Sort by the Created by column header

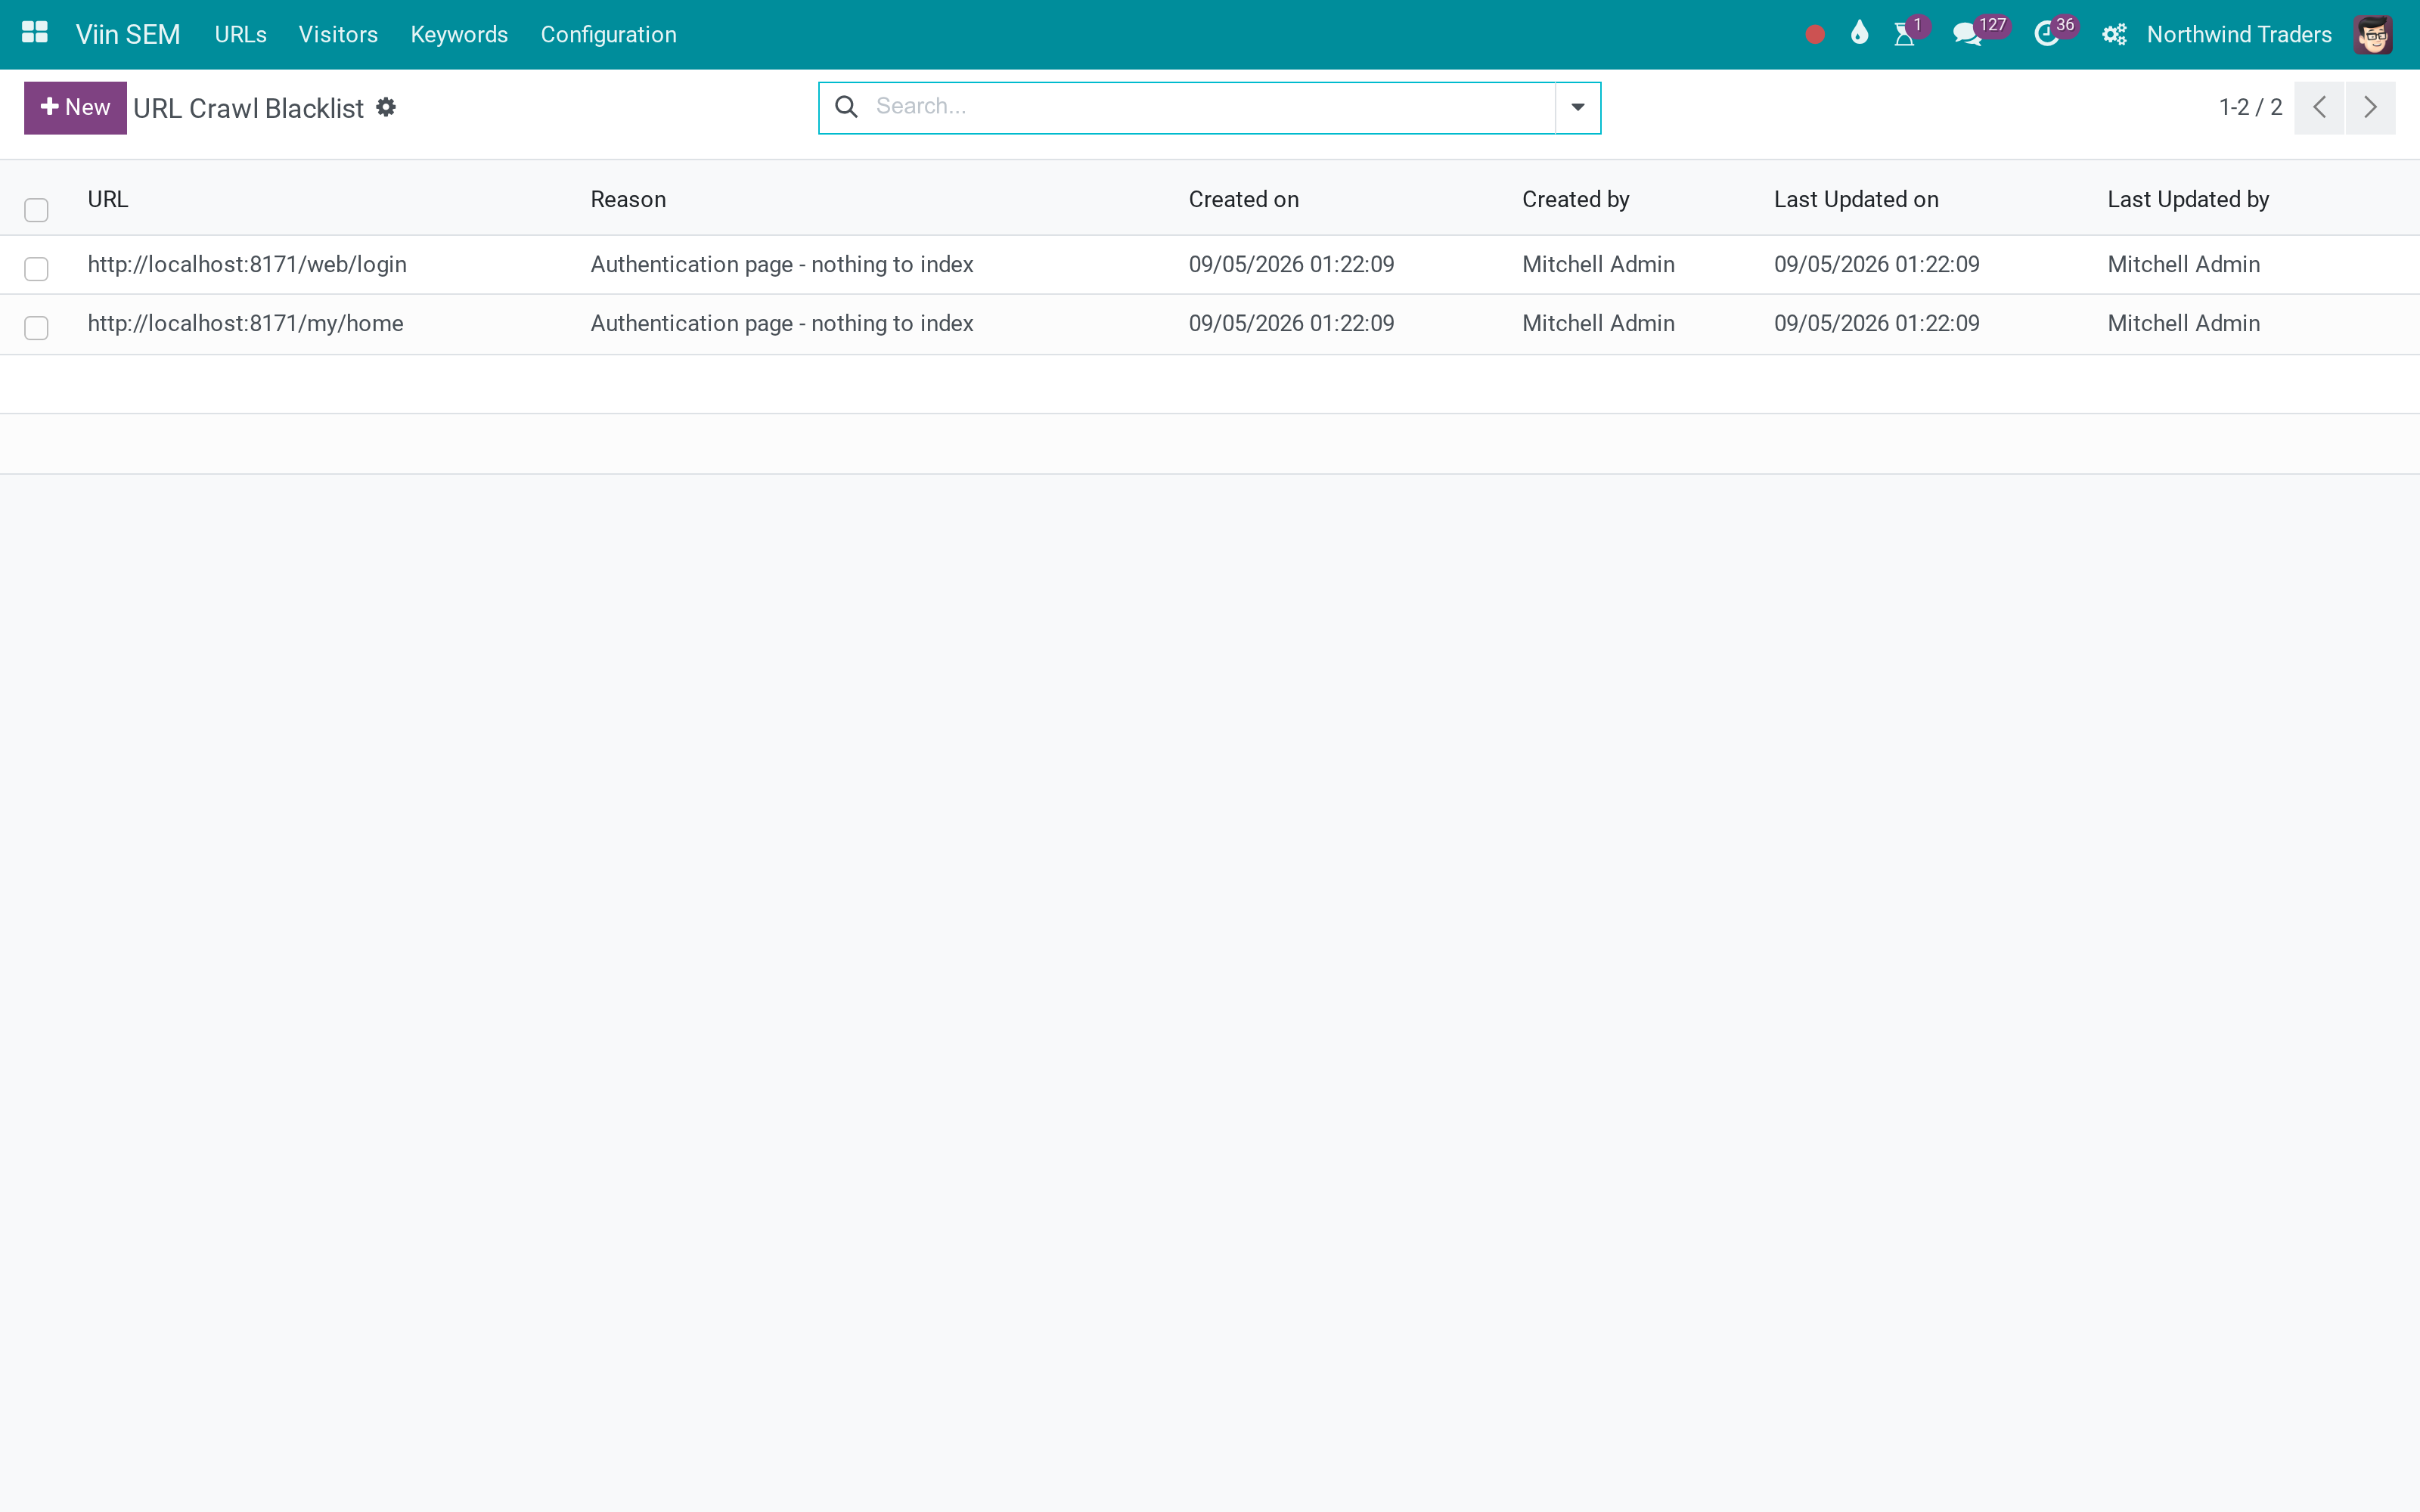coord(1575,199)
